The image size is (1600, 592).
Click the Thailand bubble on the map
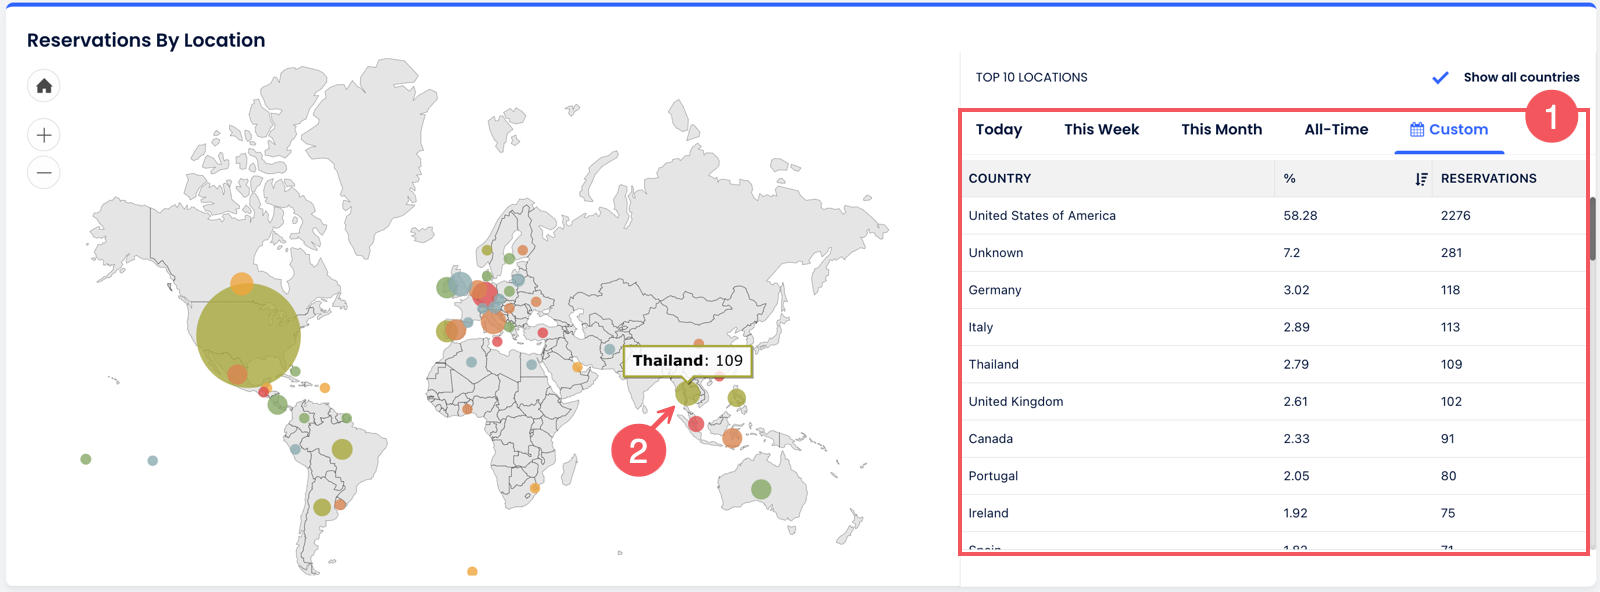point(687,393)
